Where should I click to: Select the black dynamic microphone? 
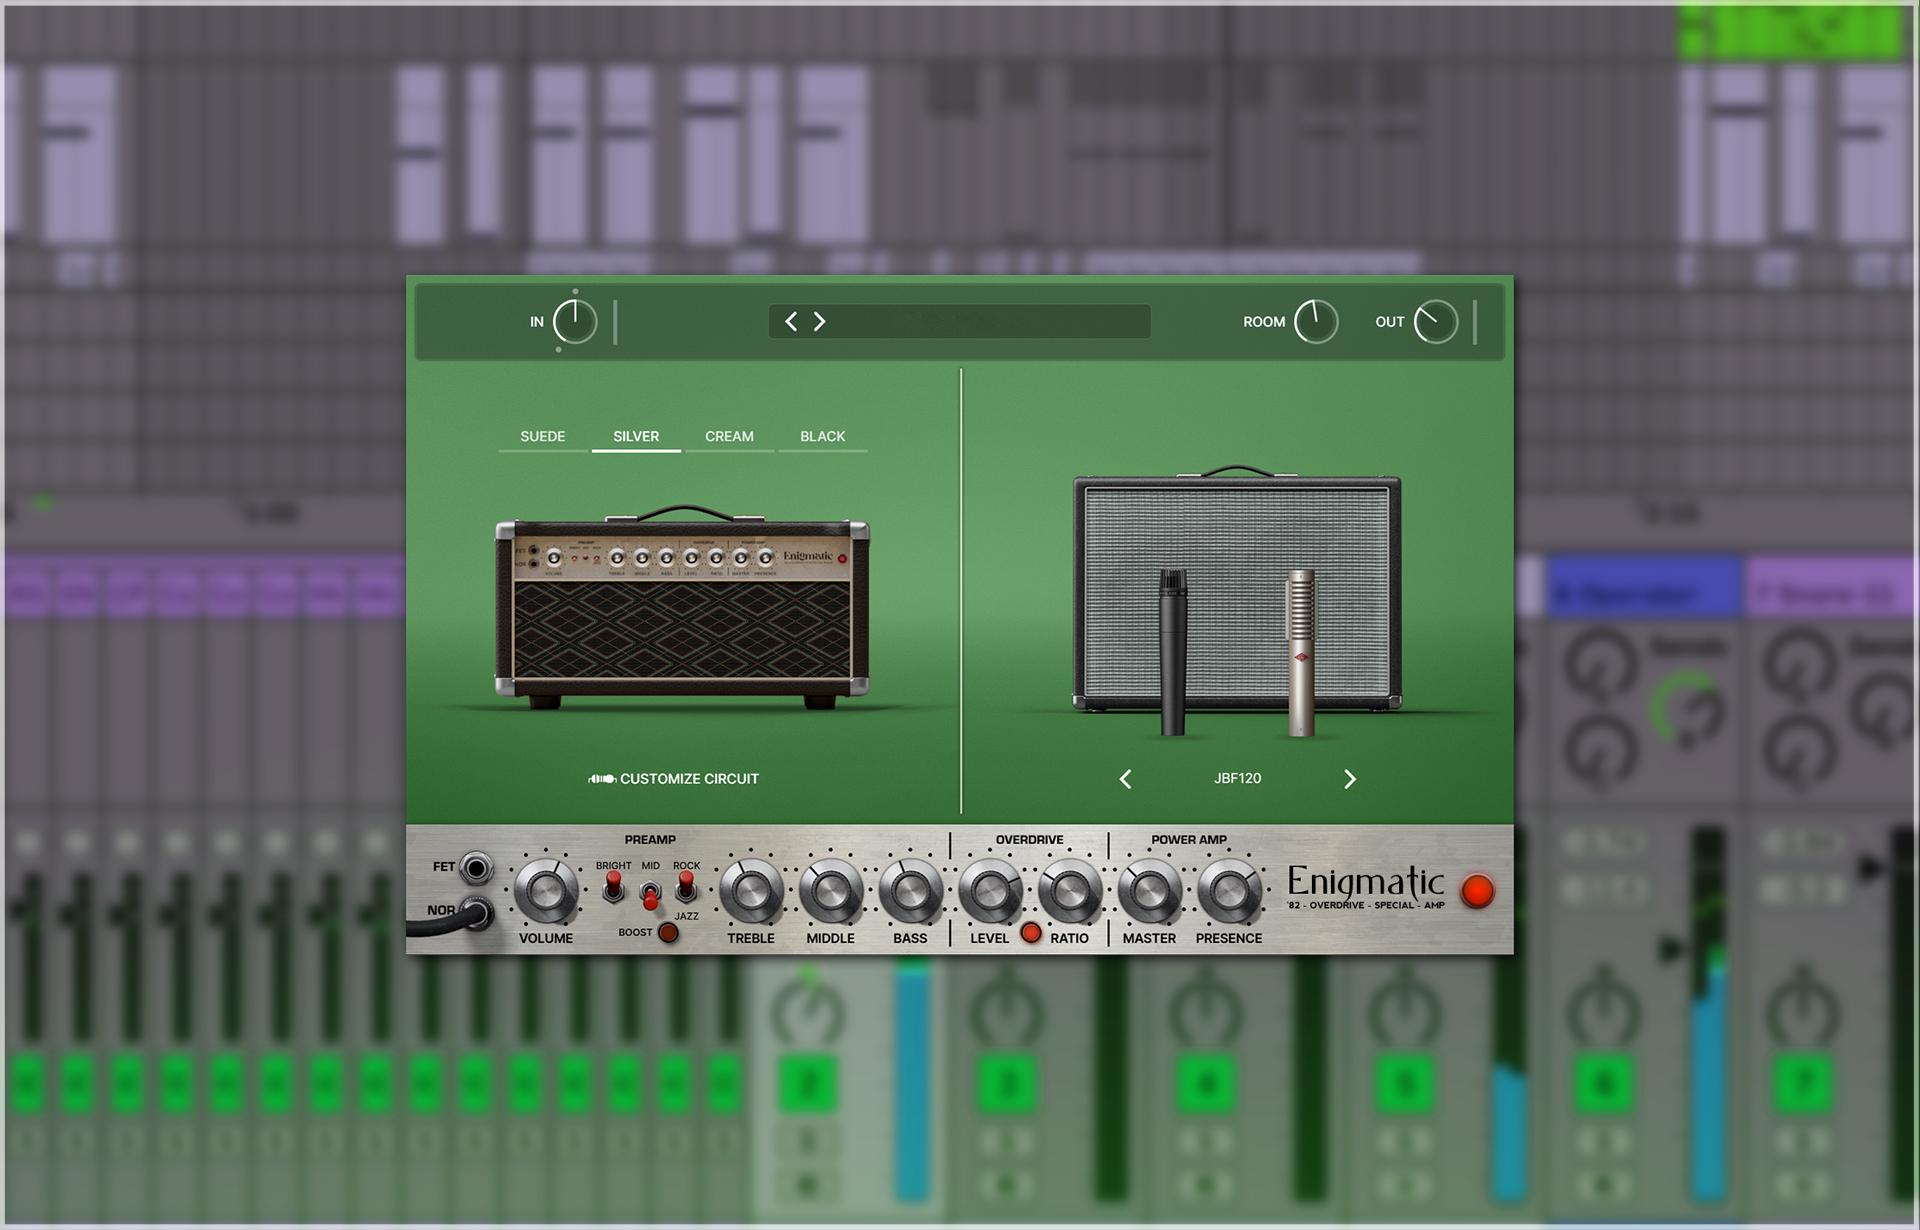click(x=1172, y=652)
